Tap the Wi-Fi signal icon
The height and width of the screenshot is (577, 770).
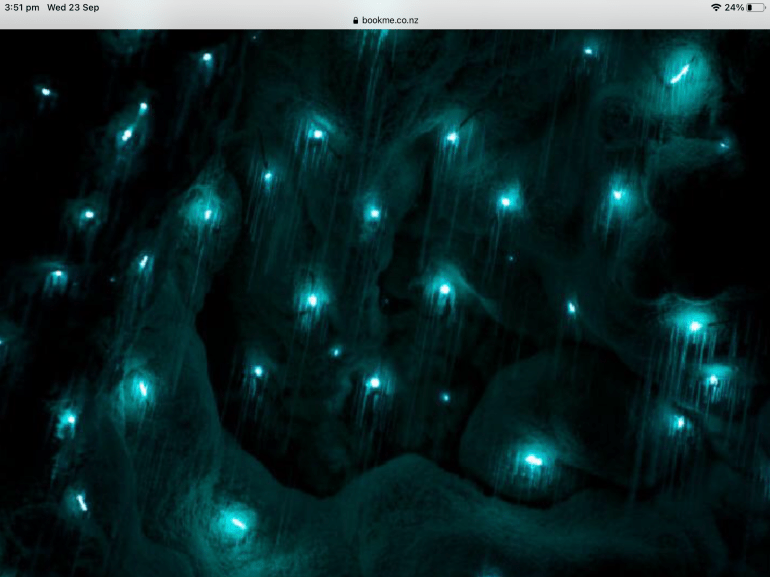pyautogui.click(x=715, y=7)
